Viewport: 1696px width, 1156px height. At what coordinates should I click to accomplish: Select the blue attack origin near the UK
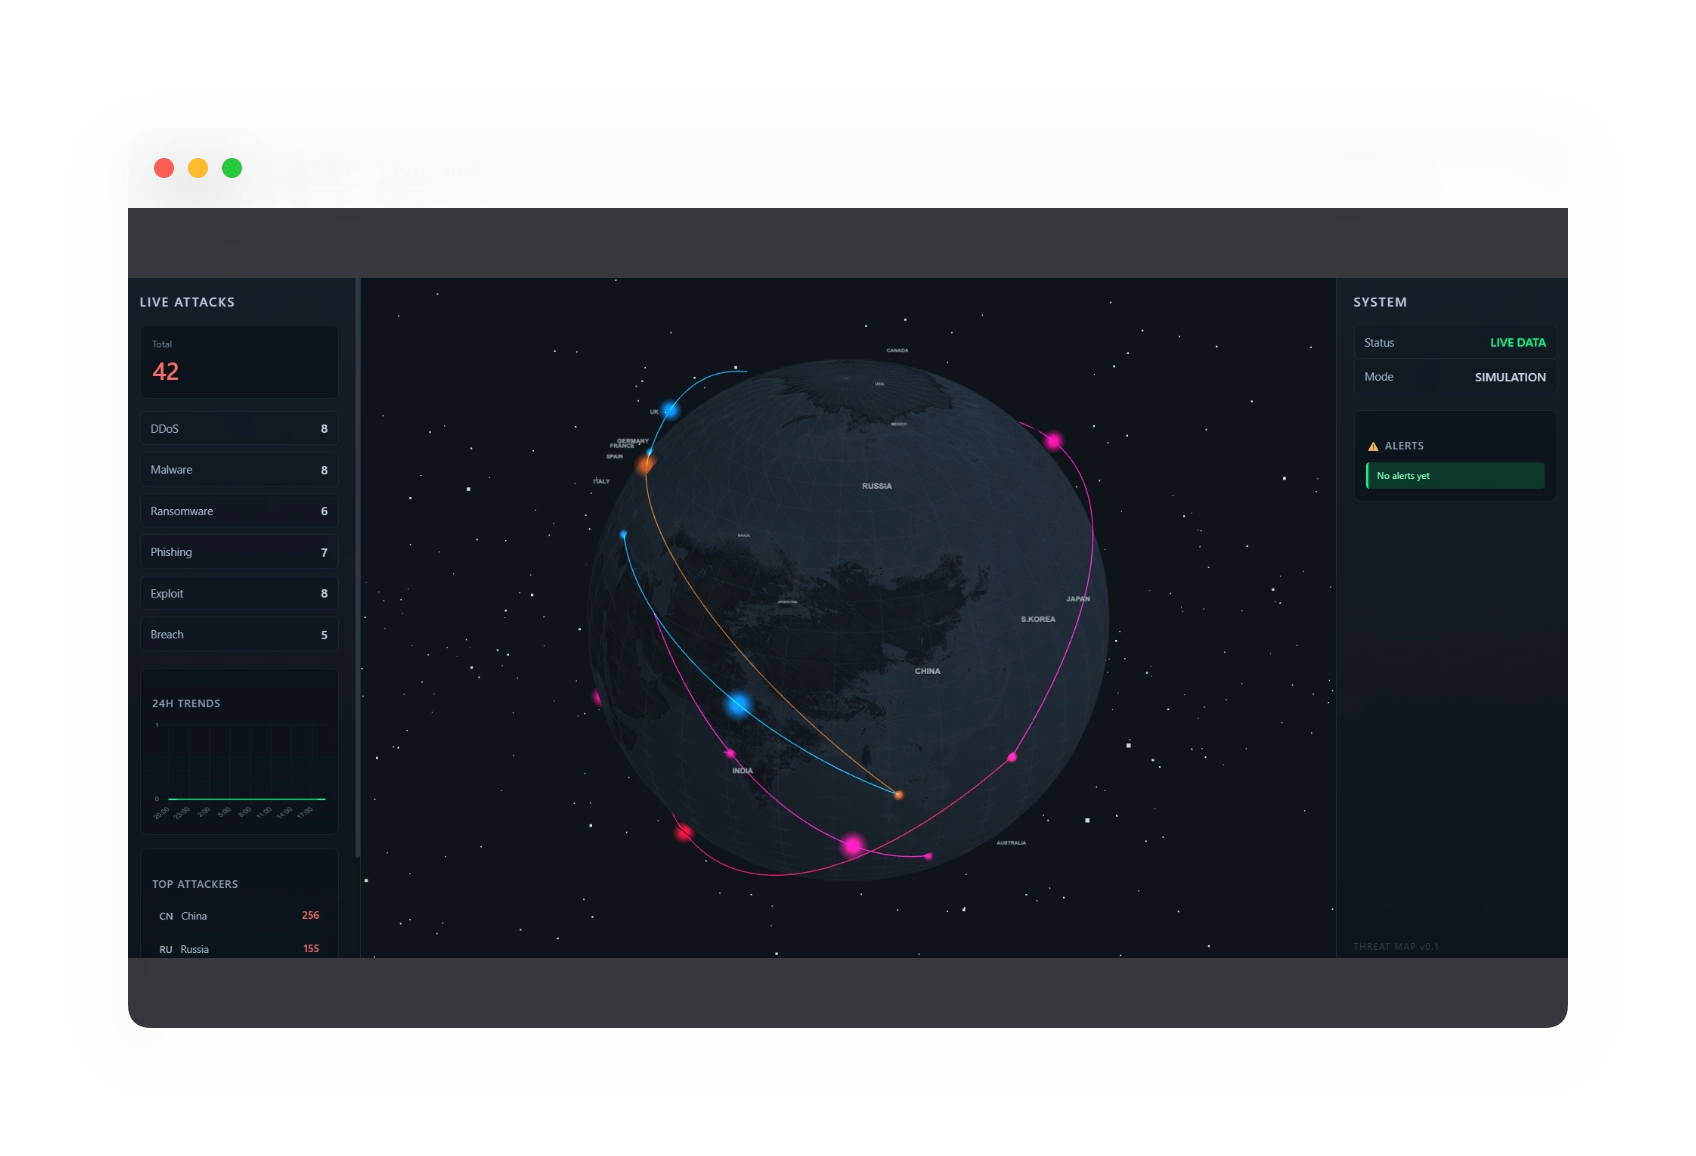(x=668, y=408)
